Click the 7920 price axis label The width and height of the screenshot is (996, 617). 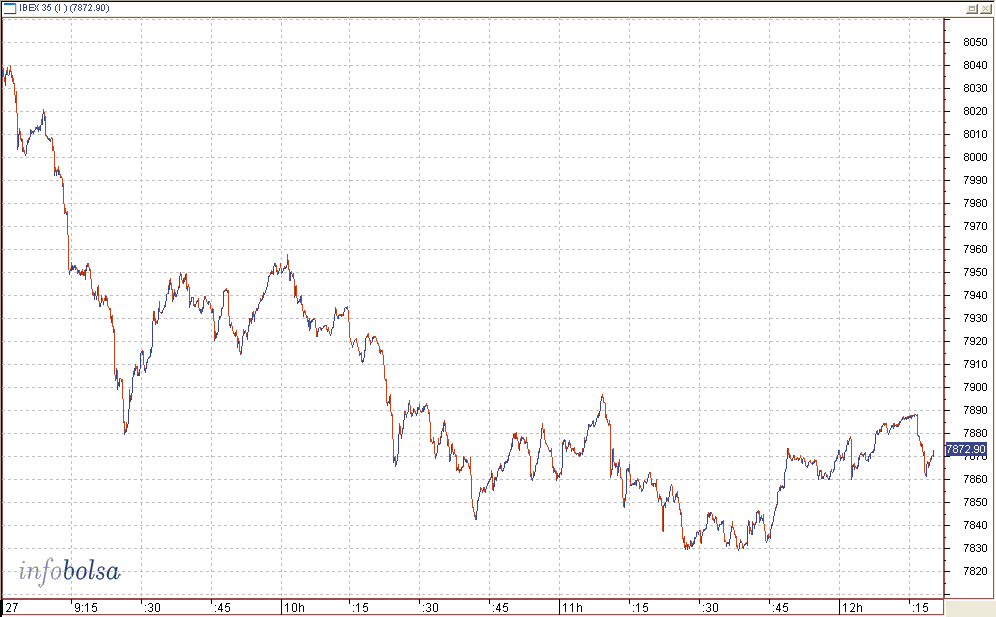[x=975, y=341]
